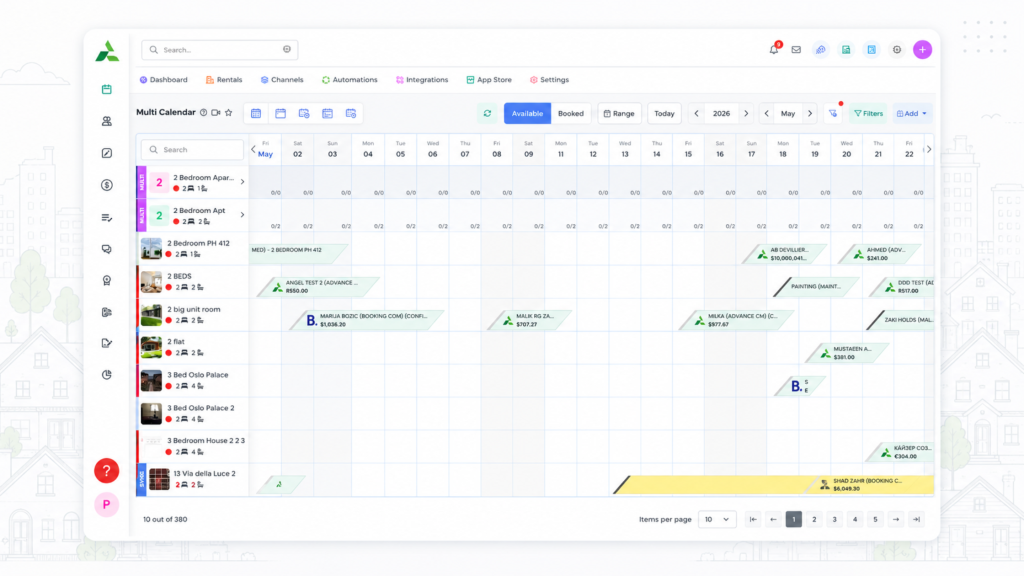Go to previous month before May
The width and height of the screenshot is (1024, 576).
click(767, 114)
